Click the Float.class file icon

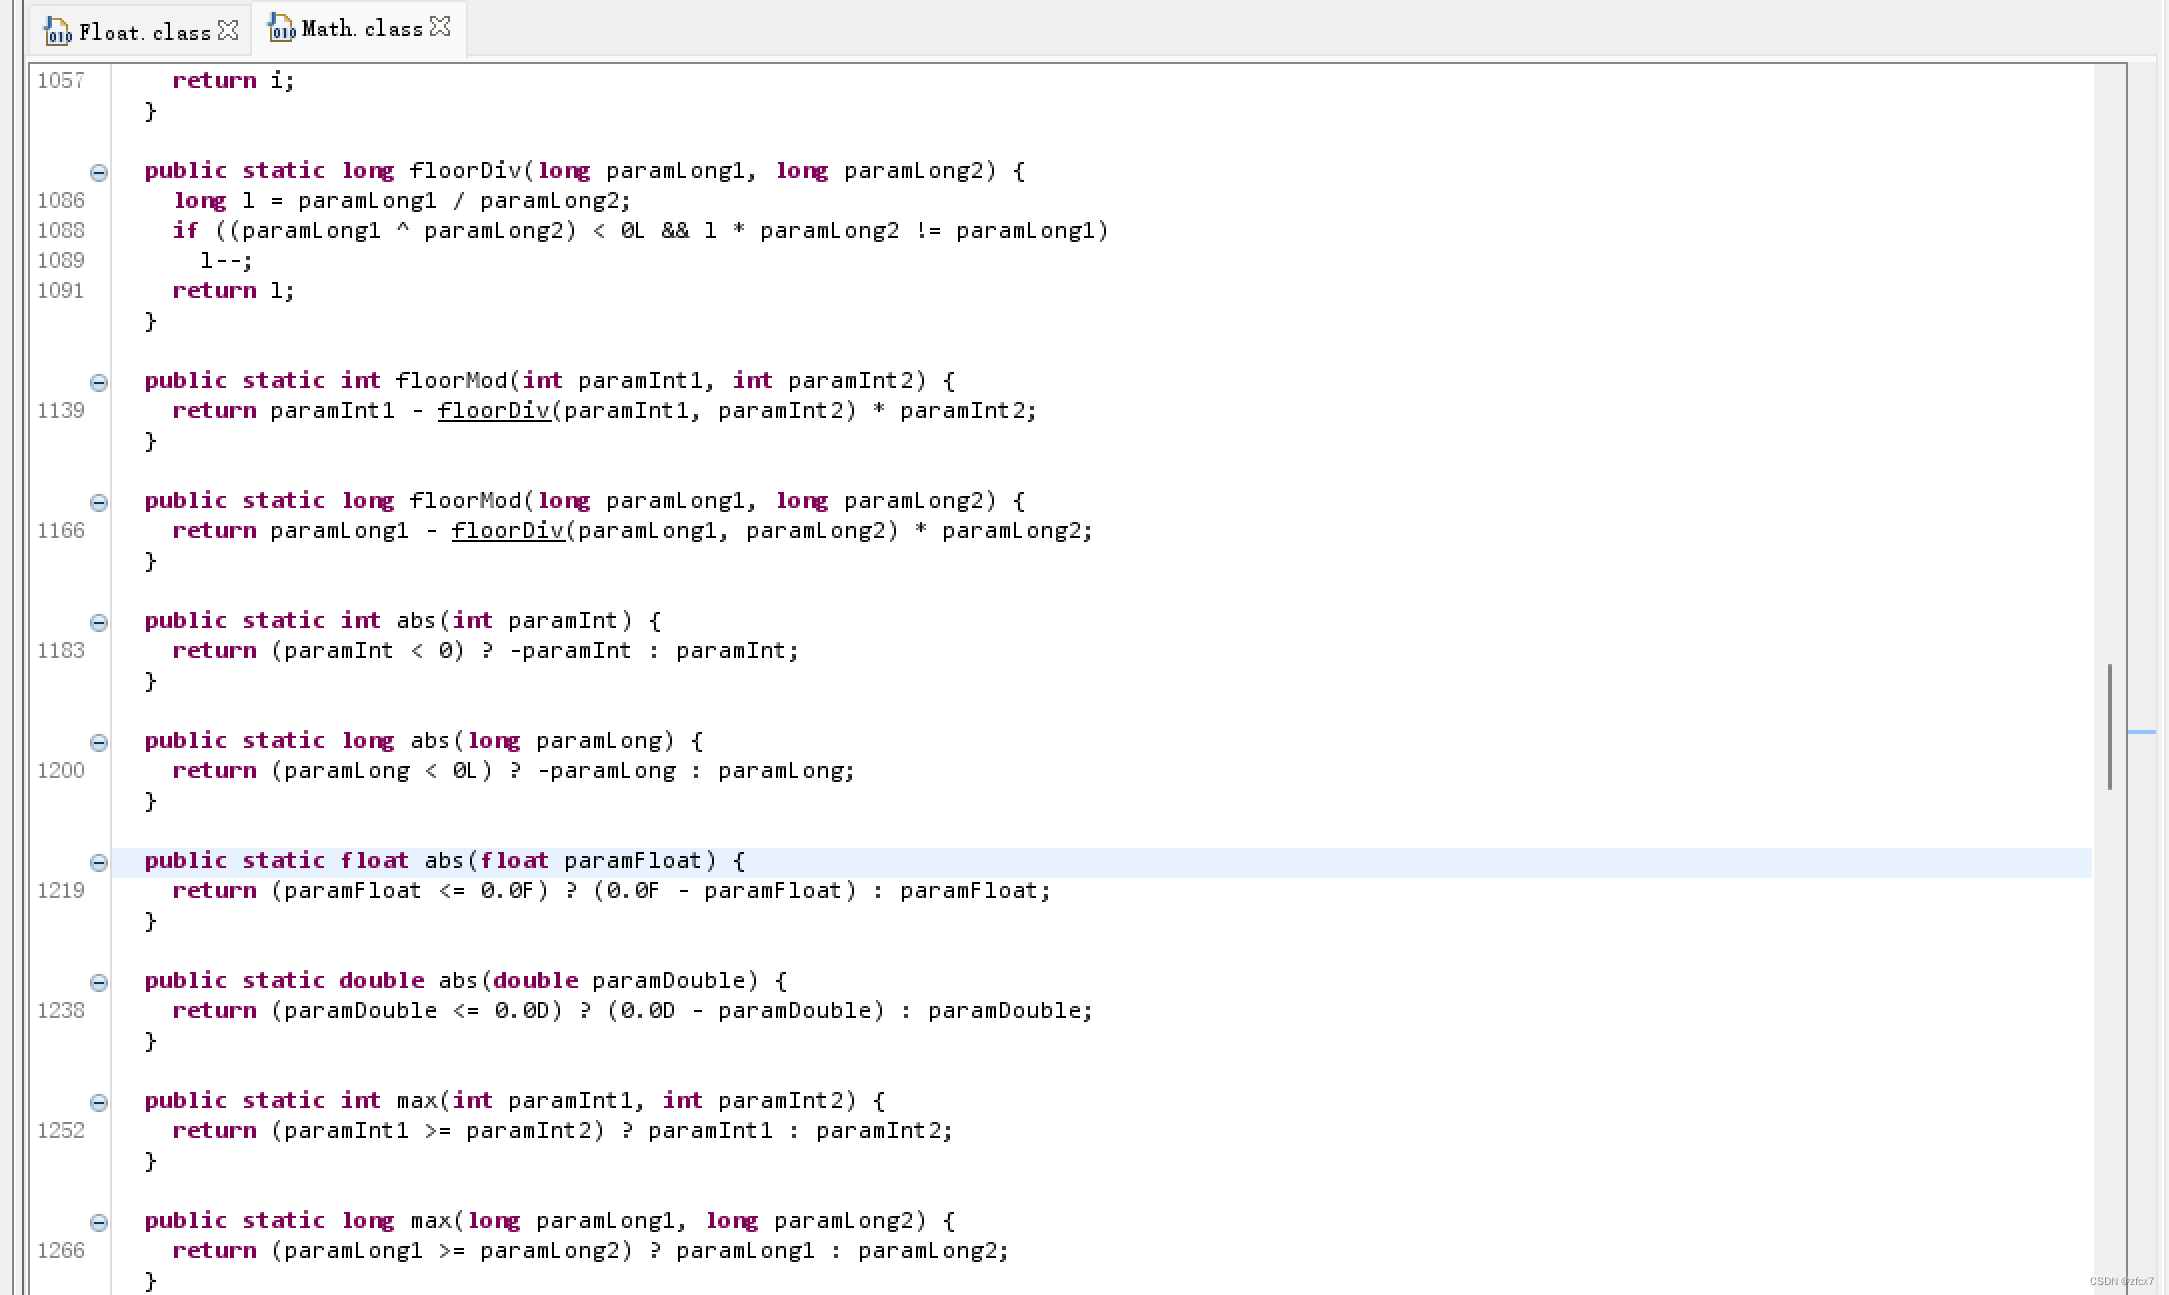[57, 32]
